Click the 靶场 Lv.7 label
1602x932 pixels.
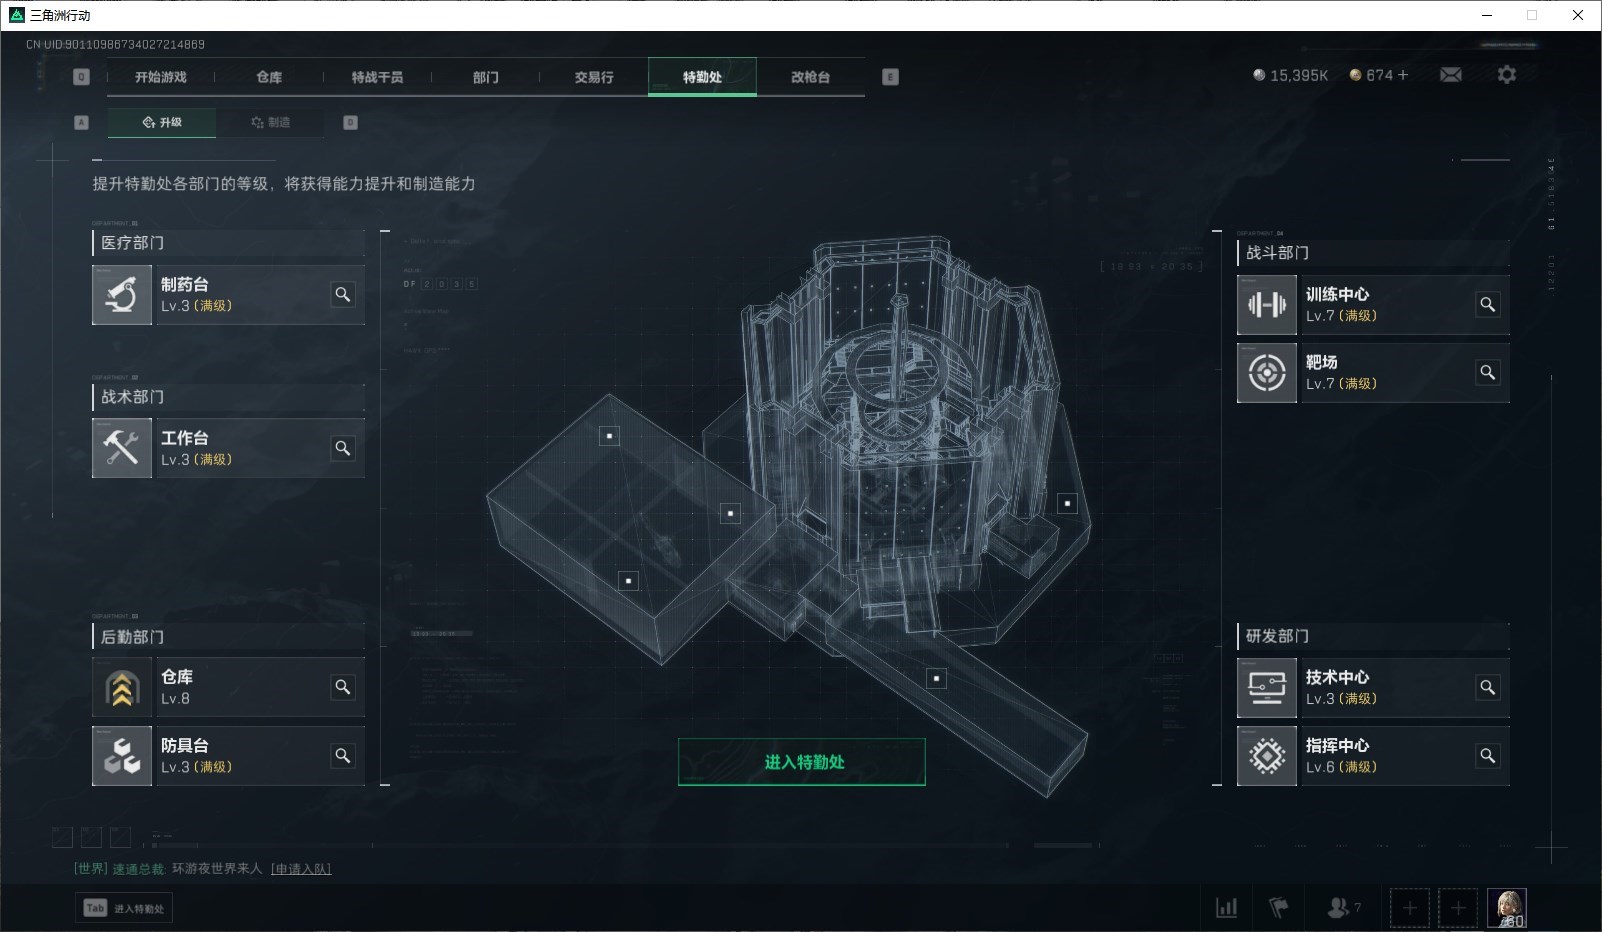click(1341, 384)
